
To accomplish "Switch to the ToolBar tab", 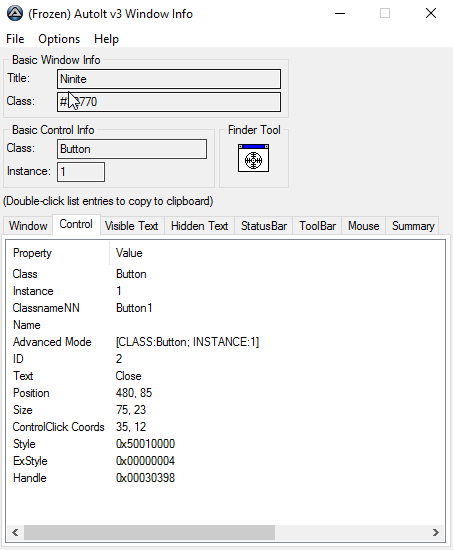I will pyautogui.click(x=318, y=226).
